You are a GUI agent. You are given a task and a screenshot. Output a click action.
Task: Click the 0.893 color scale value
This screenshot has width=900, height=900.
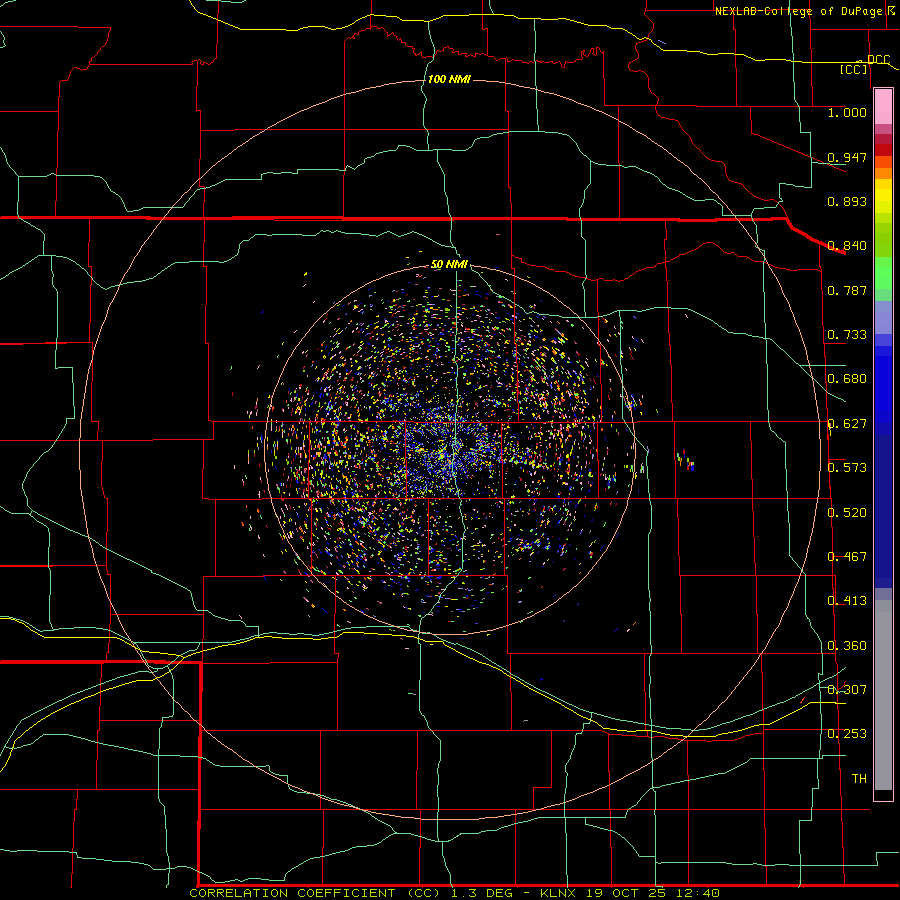[x=847, y=201]
